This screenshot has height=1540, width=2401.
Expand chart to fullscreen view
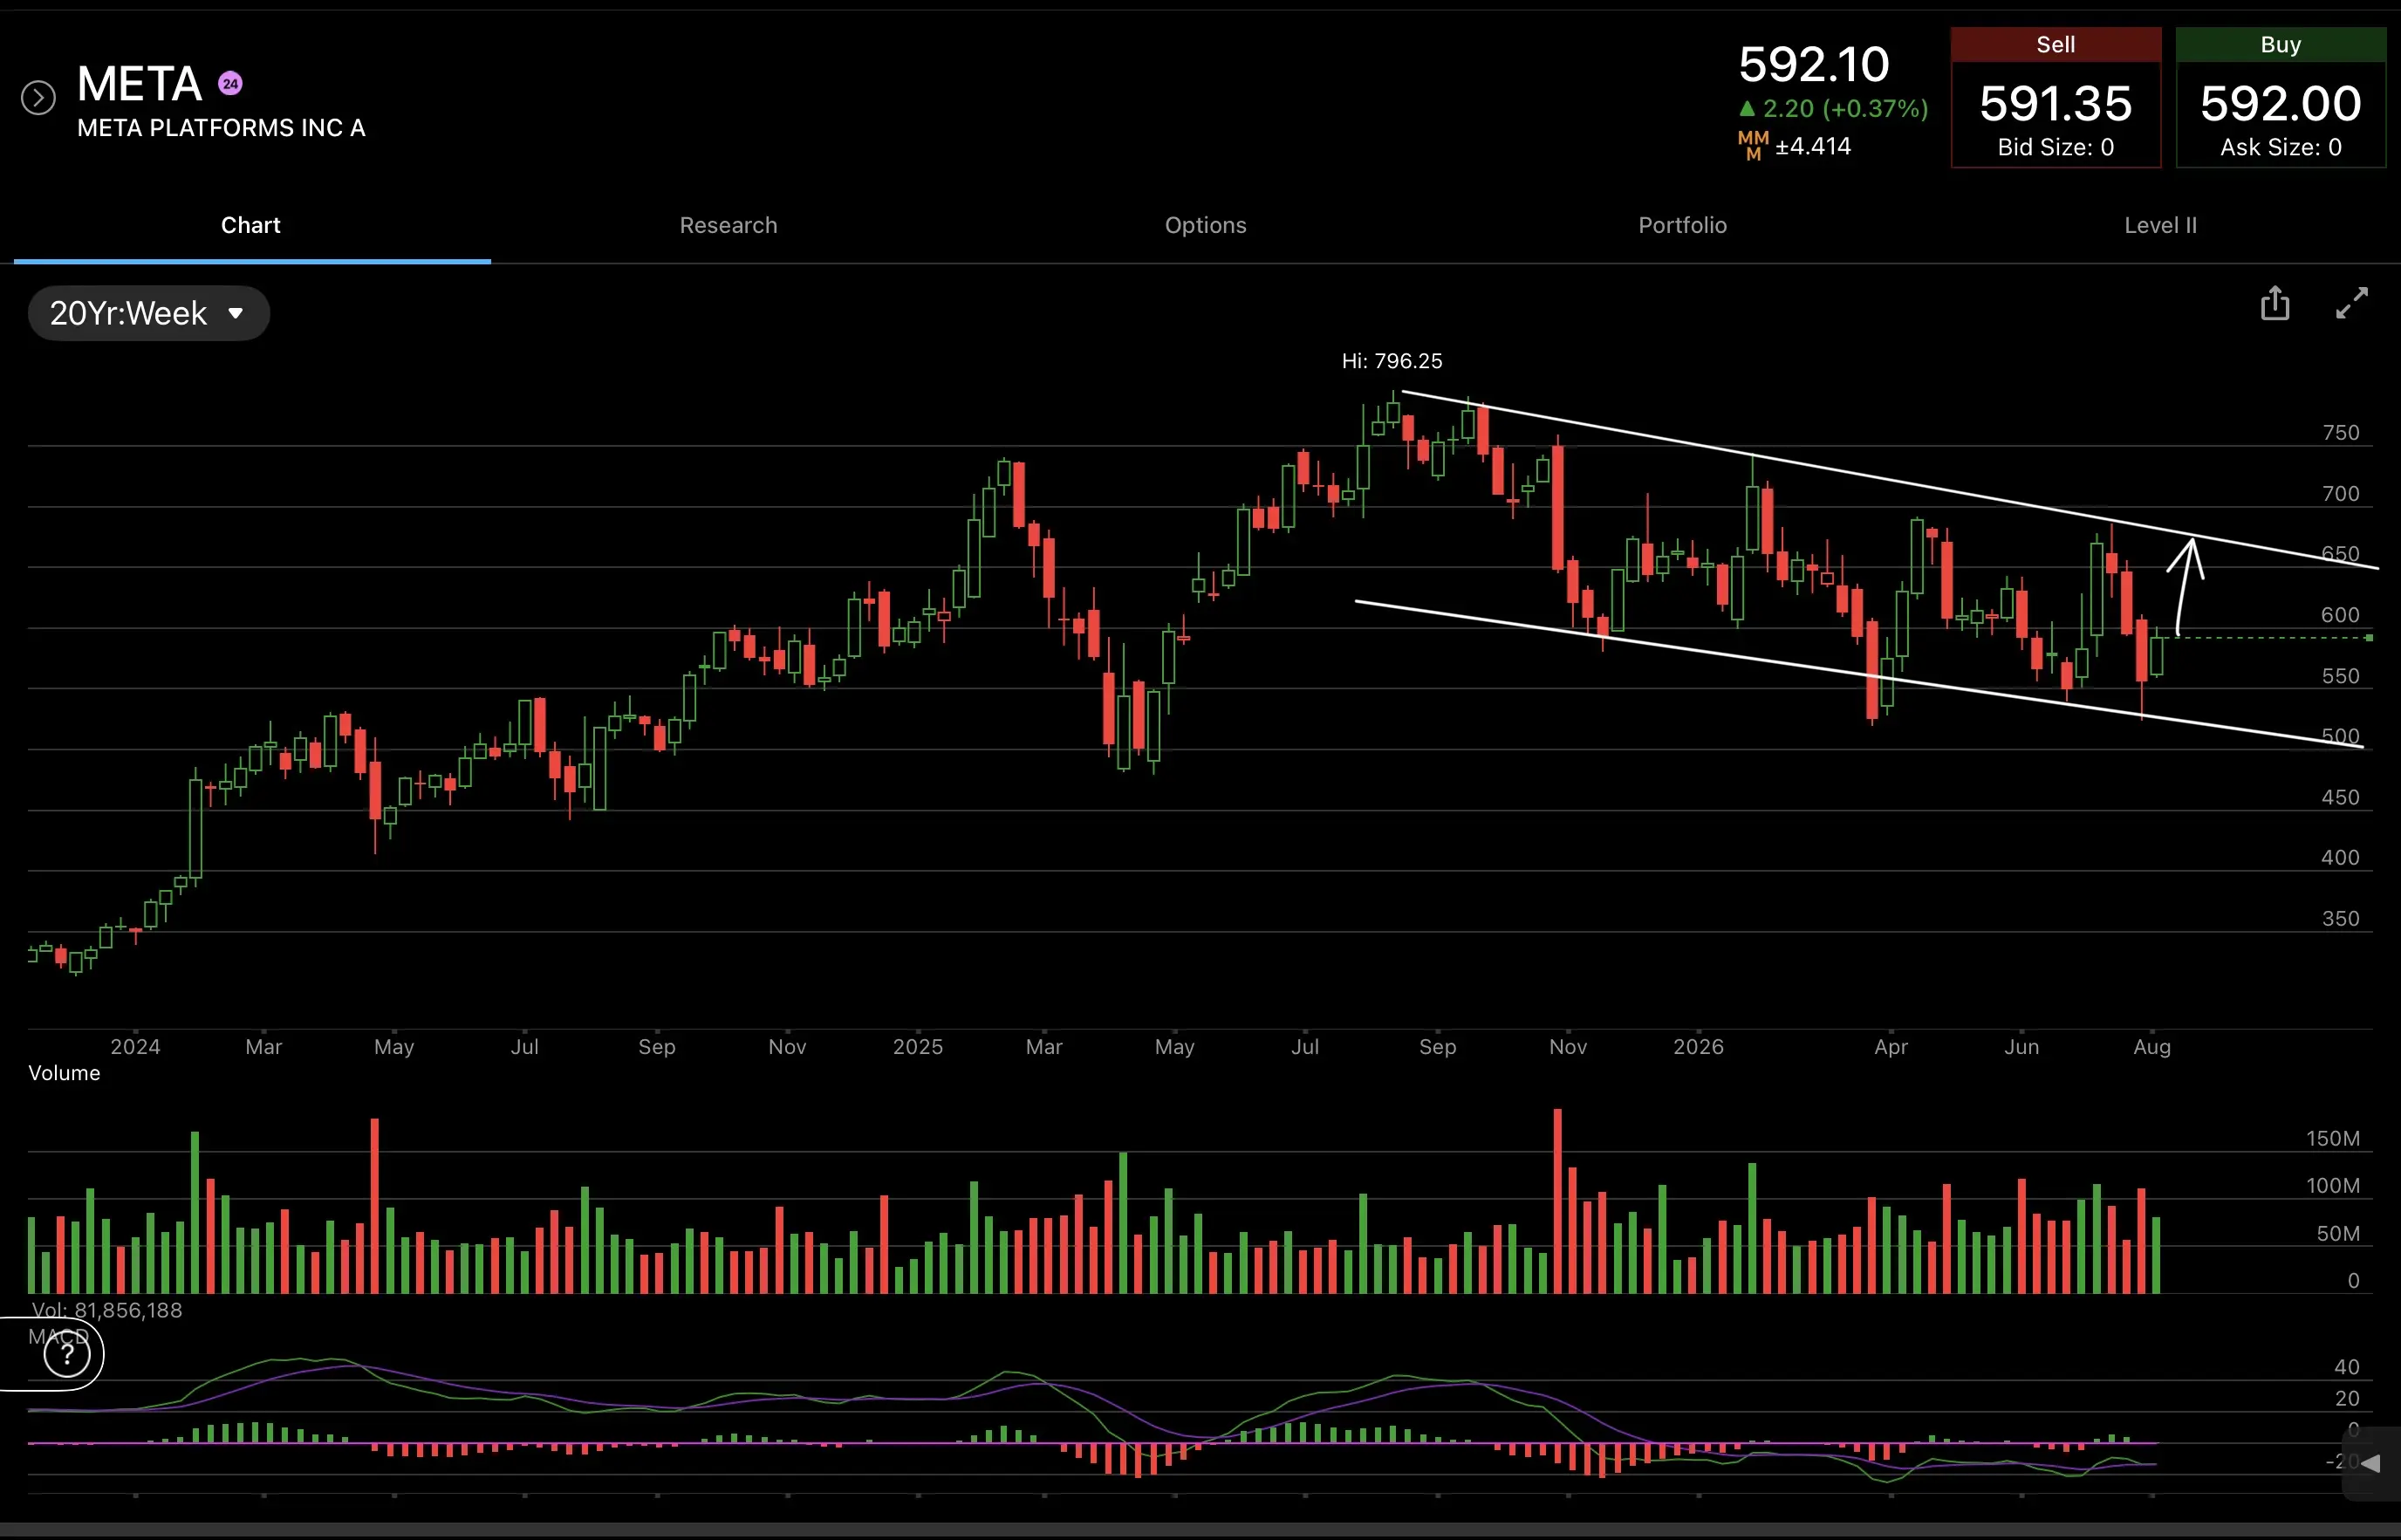point(2352,303)
